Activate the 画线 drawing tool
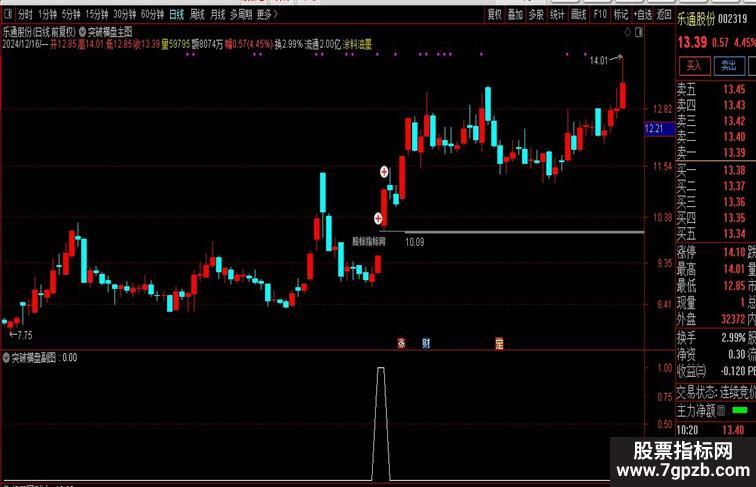Image resolution: width=756 pixels, height=487 pixels. pyautogui.click(x=578, y=15)
